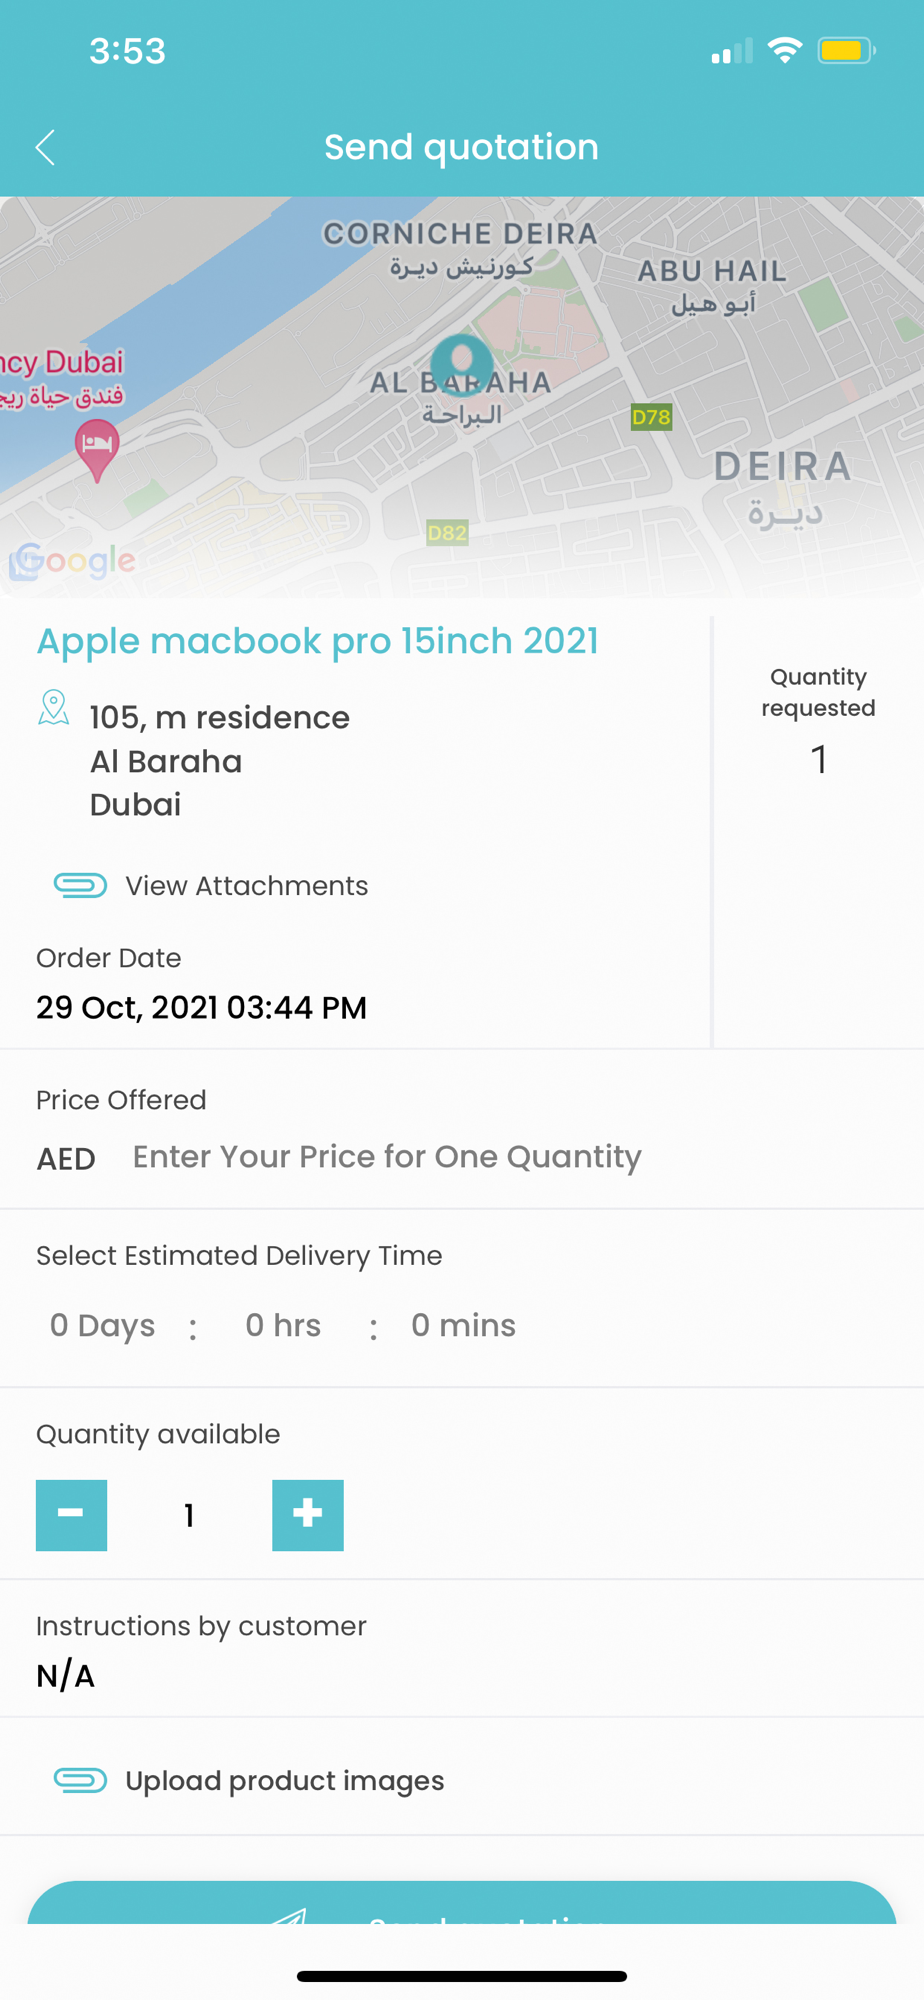Click the upload images paperclip icon
The width and height of the screenshot is (924, 2000).
[80, 1780]
